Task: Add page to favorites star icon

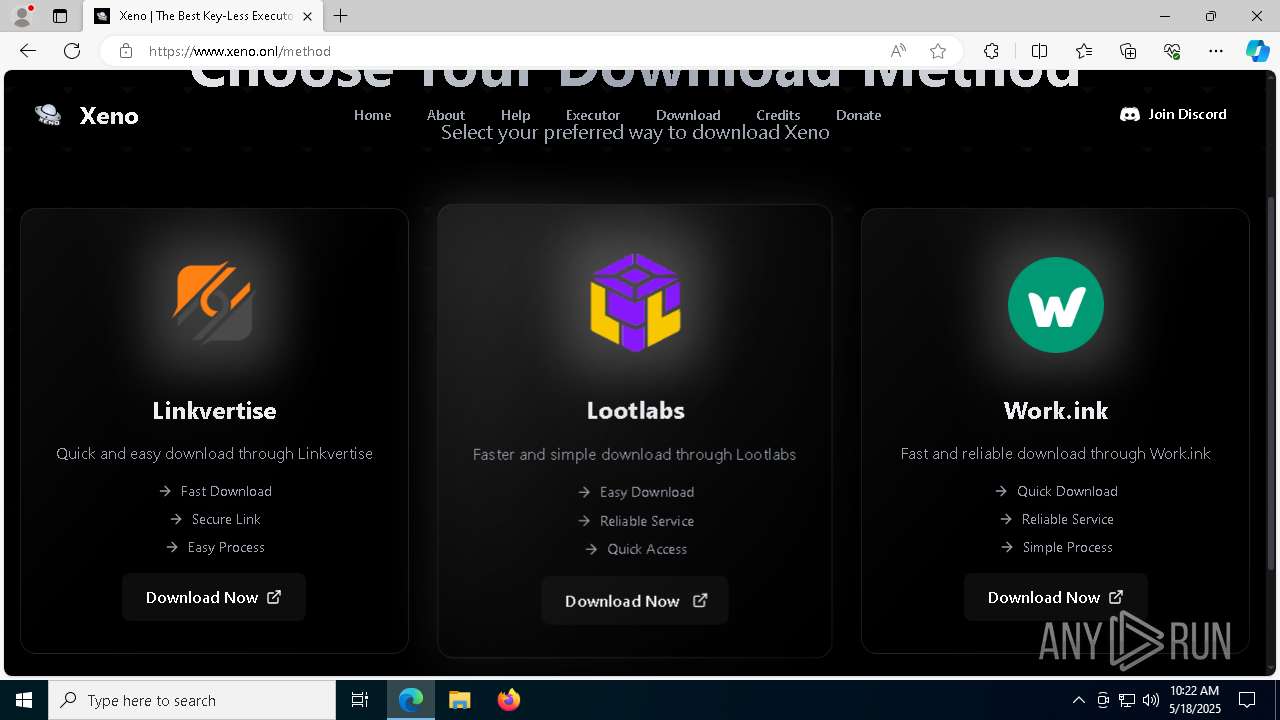Action: coord(938,51)
